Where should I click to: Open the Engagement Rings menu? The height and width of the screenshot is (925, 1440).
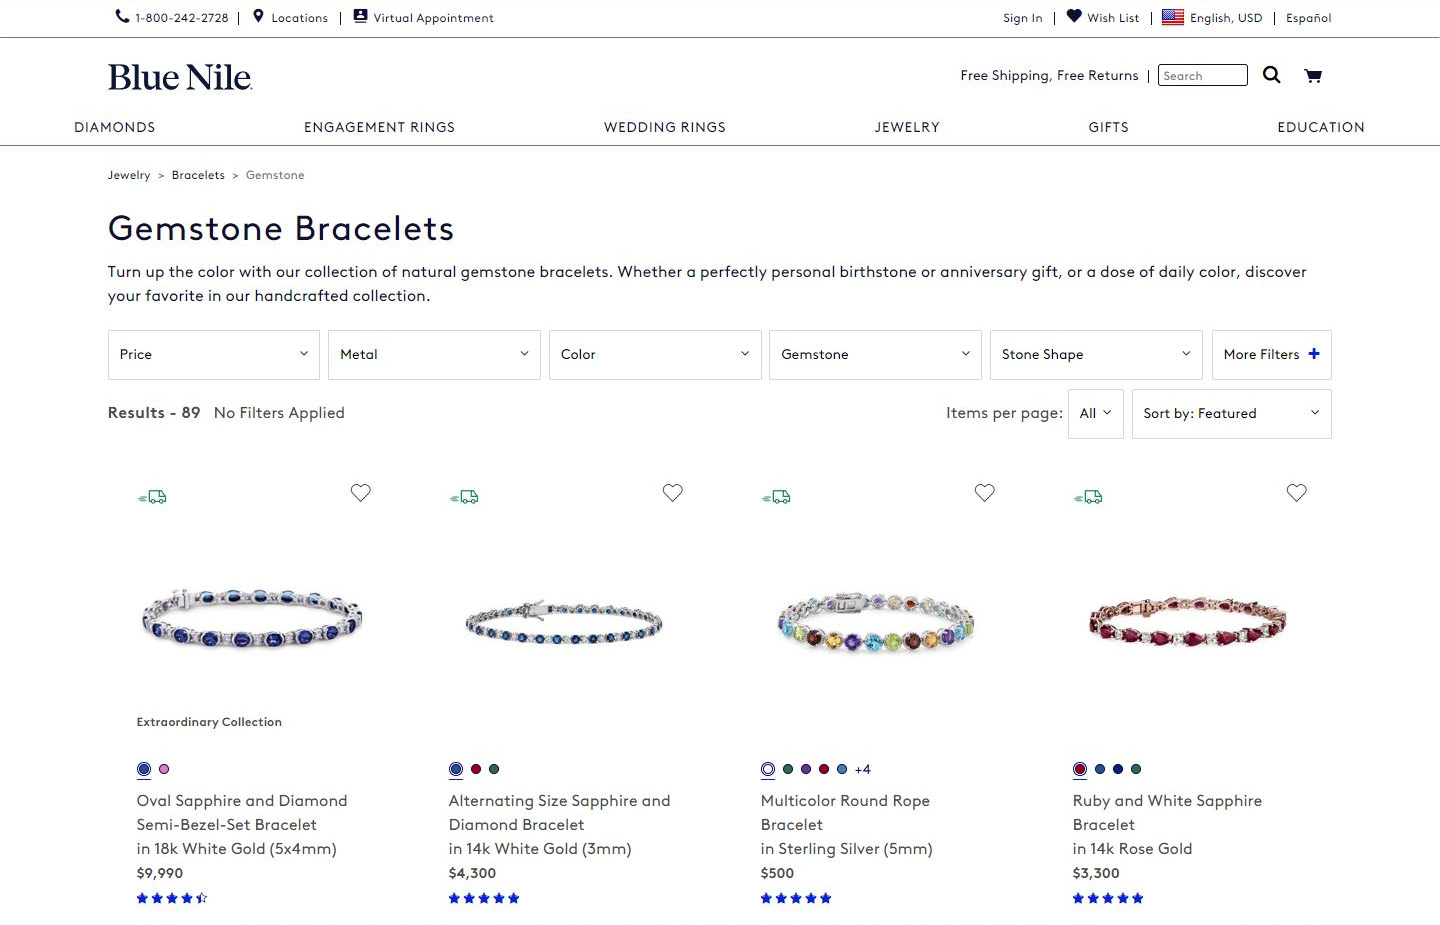379,127
